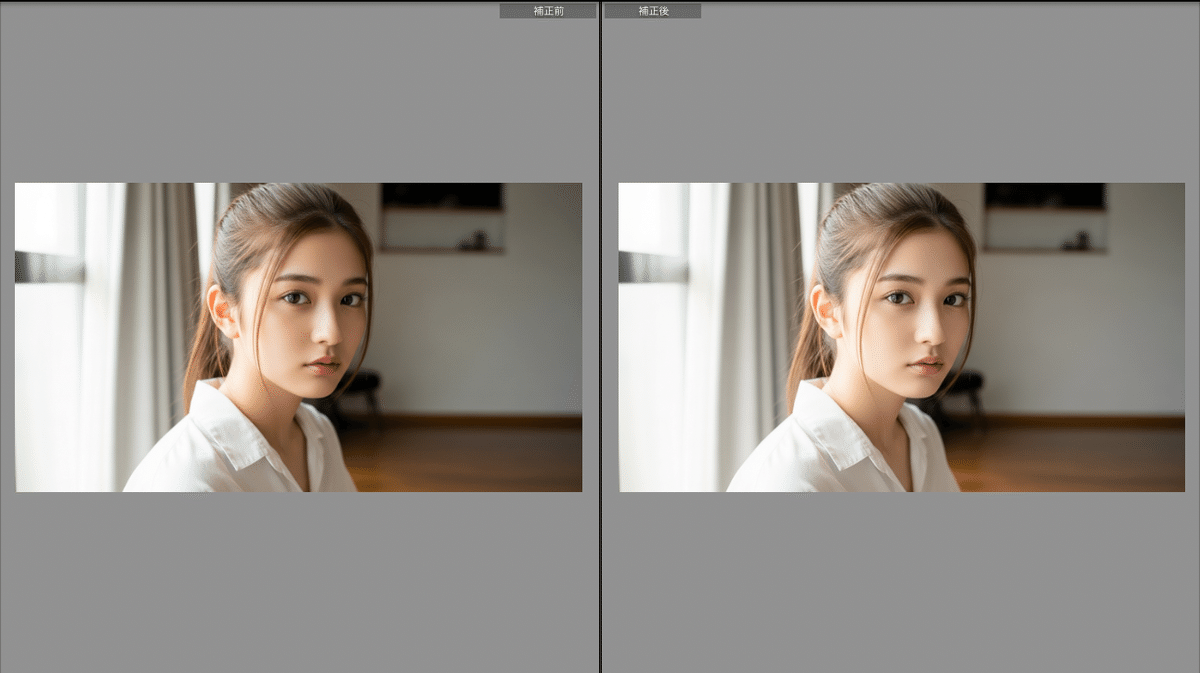Click the vertical divider between both panes
This screenshot has width=1200, height=673.
[x=600, y=336]
